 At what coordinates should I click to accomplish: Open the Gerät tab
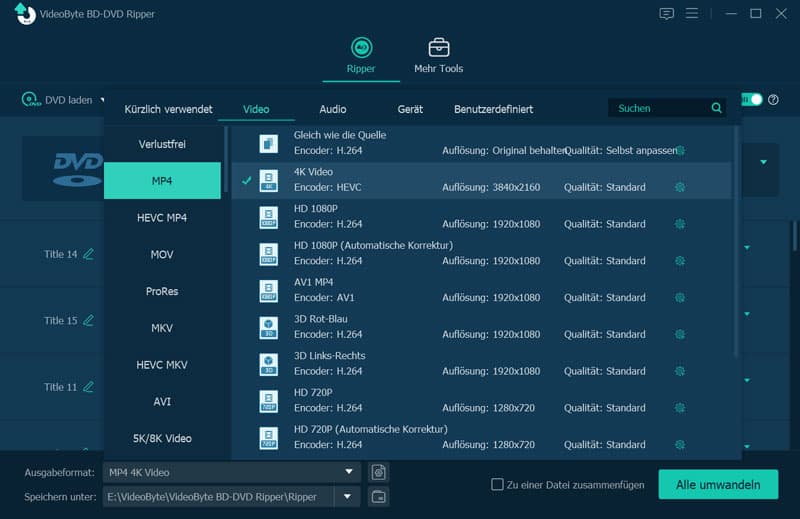coord(410,109)
